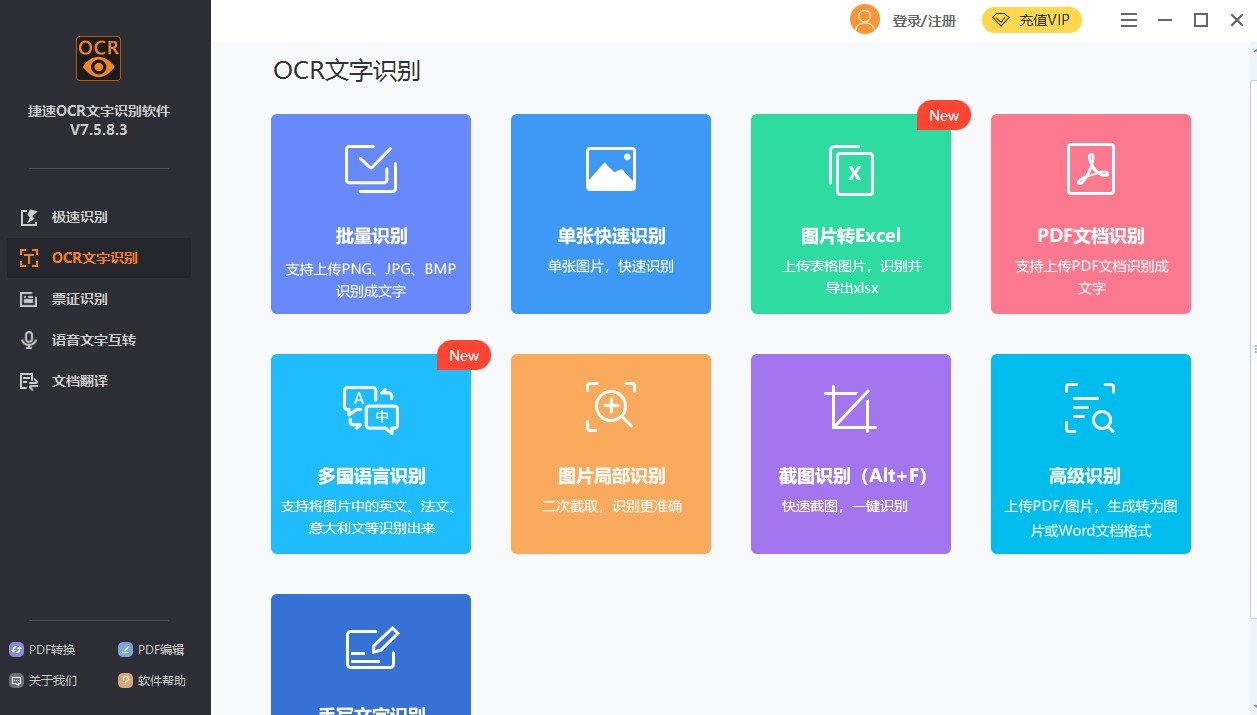Launch PDF文档识别 recognition
1257x715 pixels.
click(x=1090, y=214)
